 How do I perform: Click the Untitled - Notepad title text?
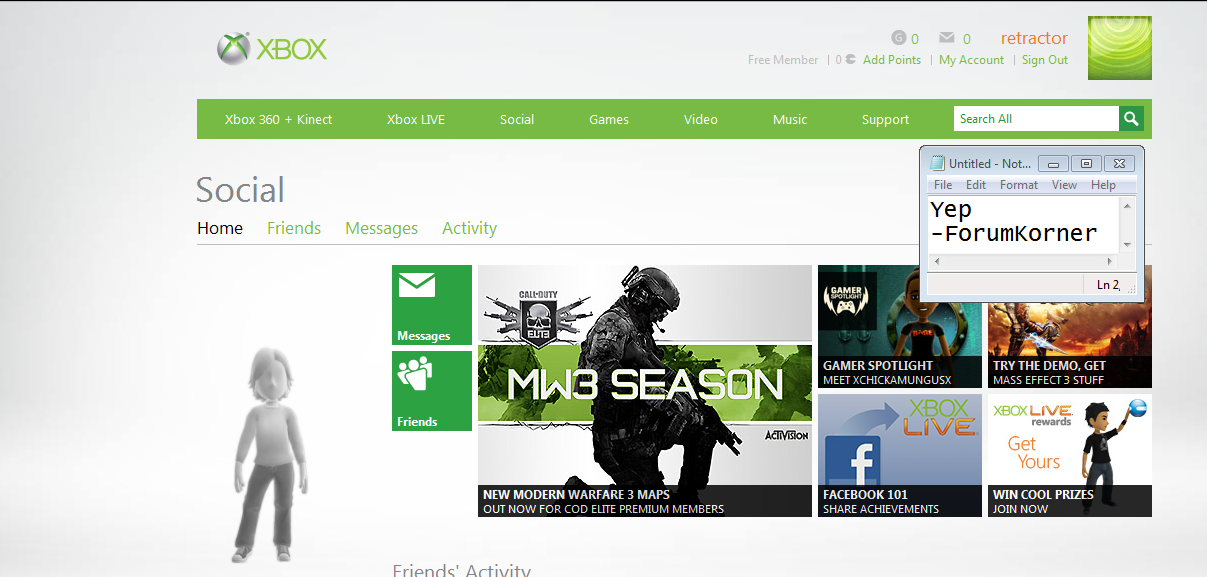(x=990, y=163)
